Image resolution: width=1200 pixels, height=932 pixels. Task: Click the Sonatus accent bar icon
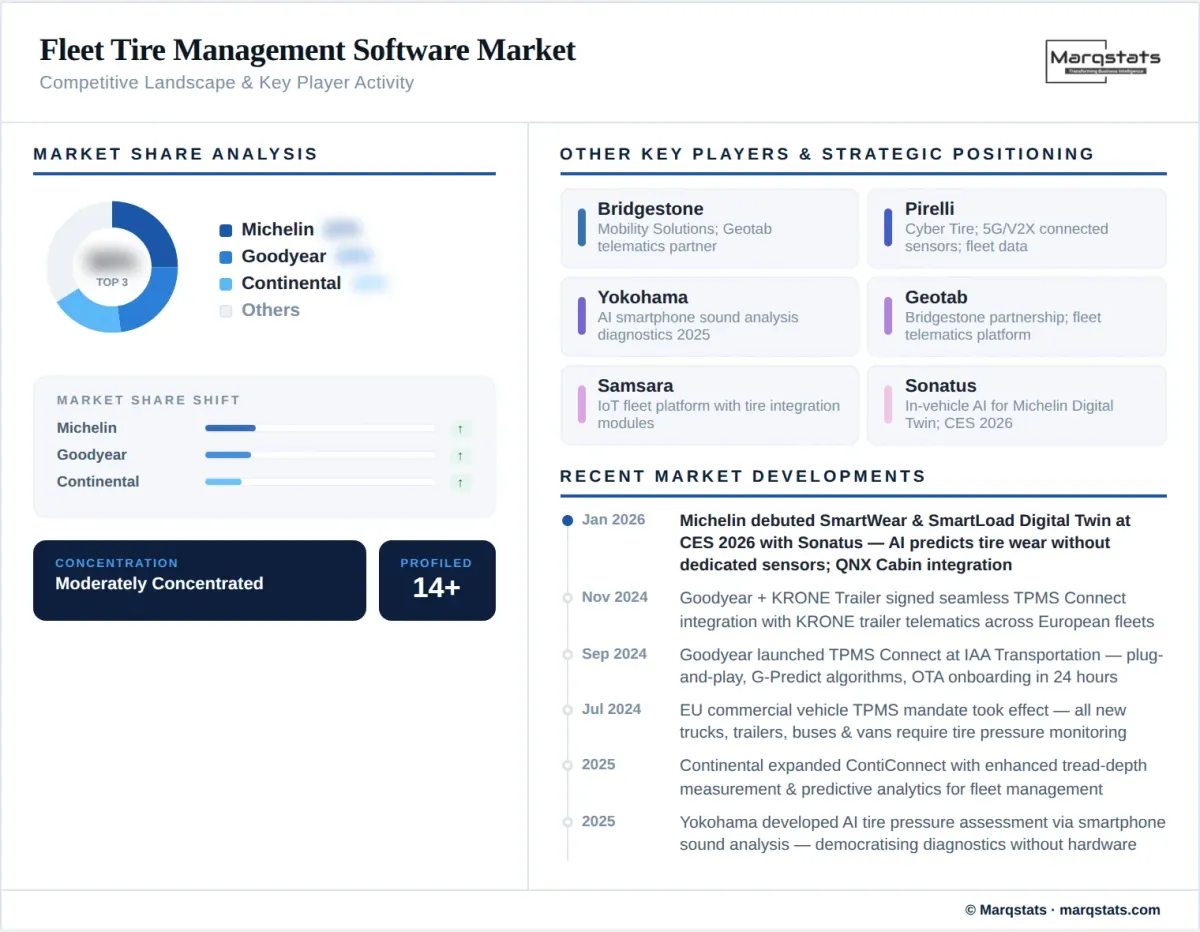890,405
